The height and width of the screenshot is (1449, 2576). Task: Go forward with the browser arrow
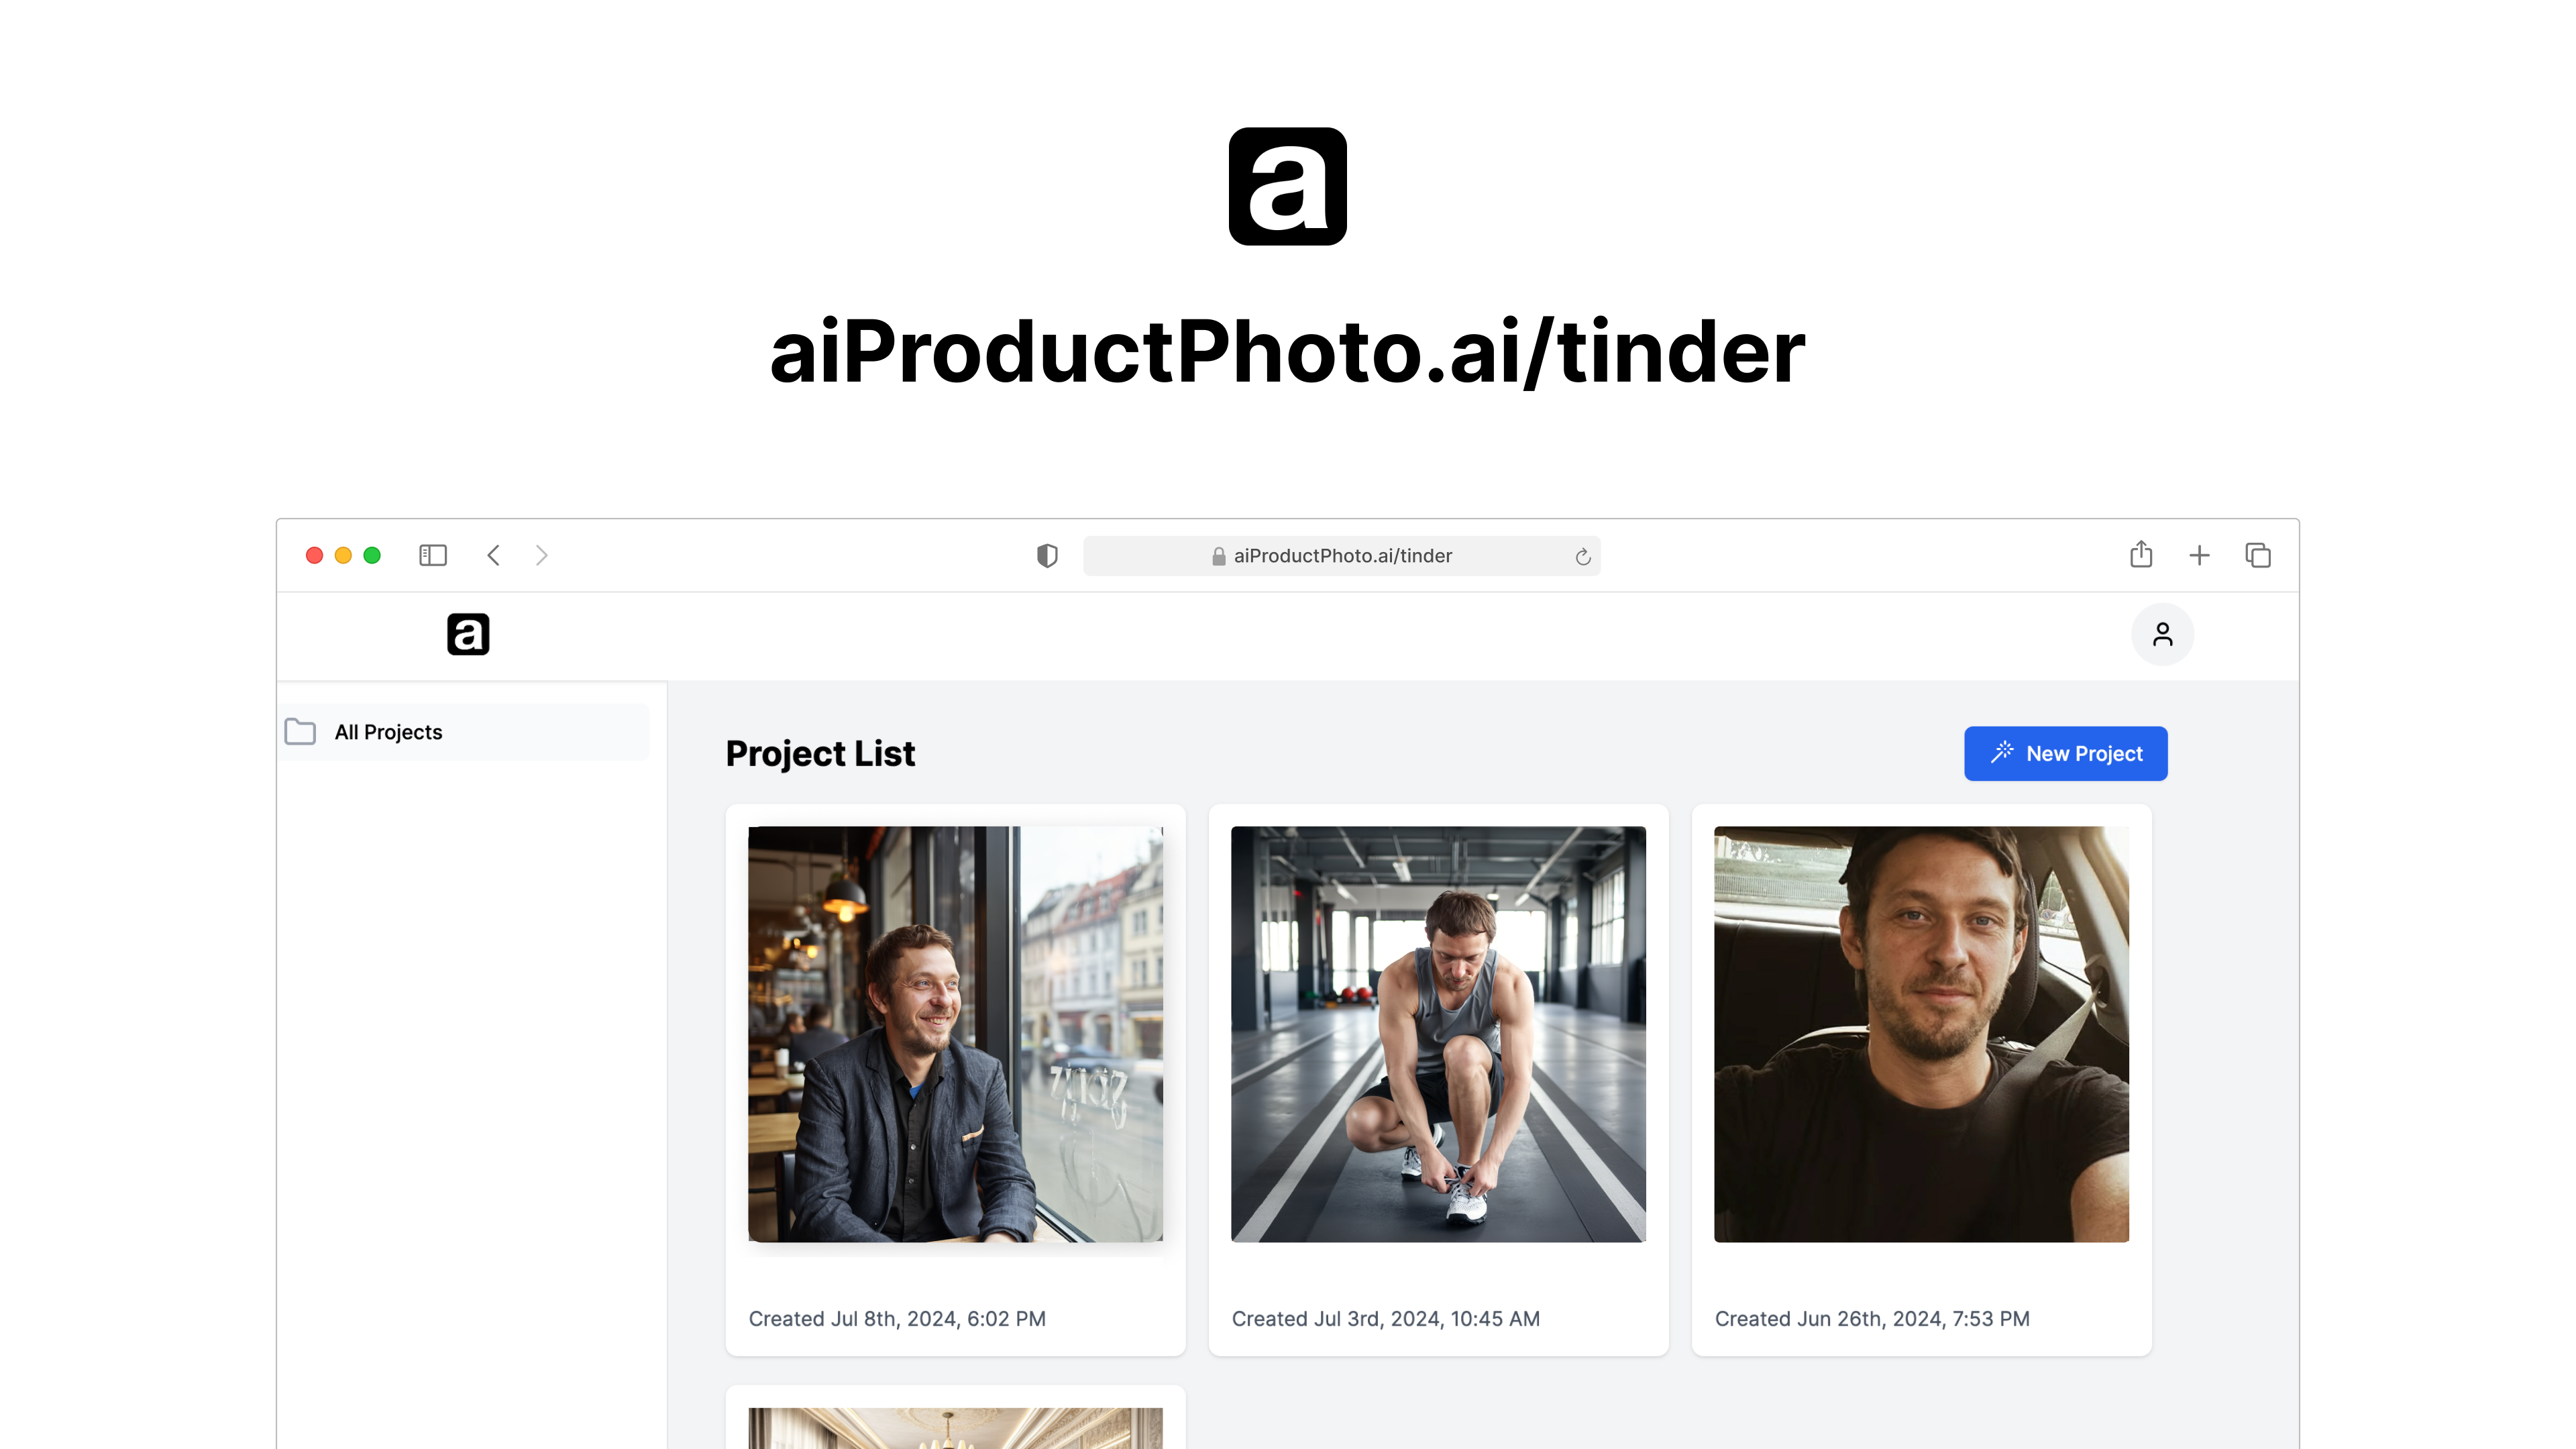pos(541,555)
